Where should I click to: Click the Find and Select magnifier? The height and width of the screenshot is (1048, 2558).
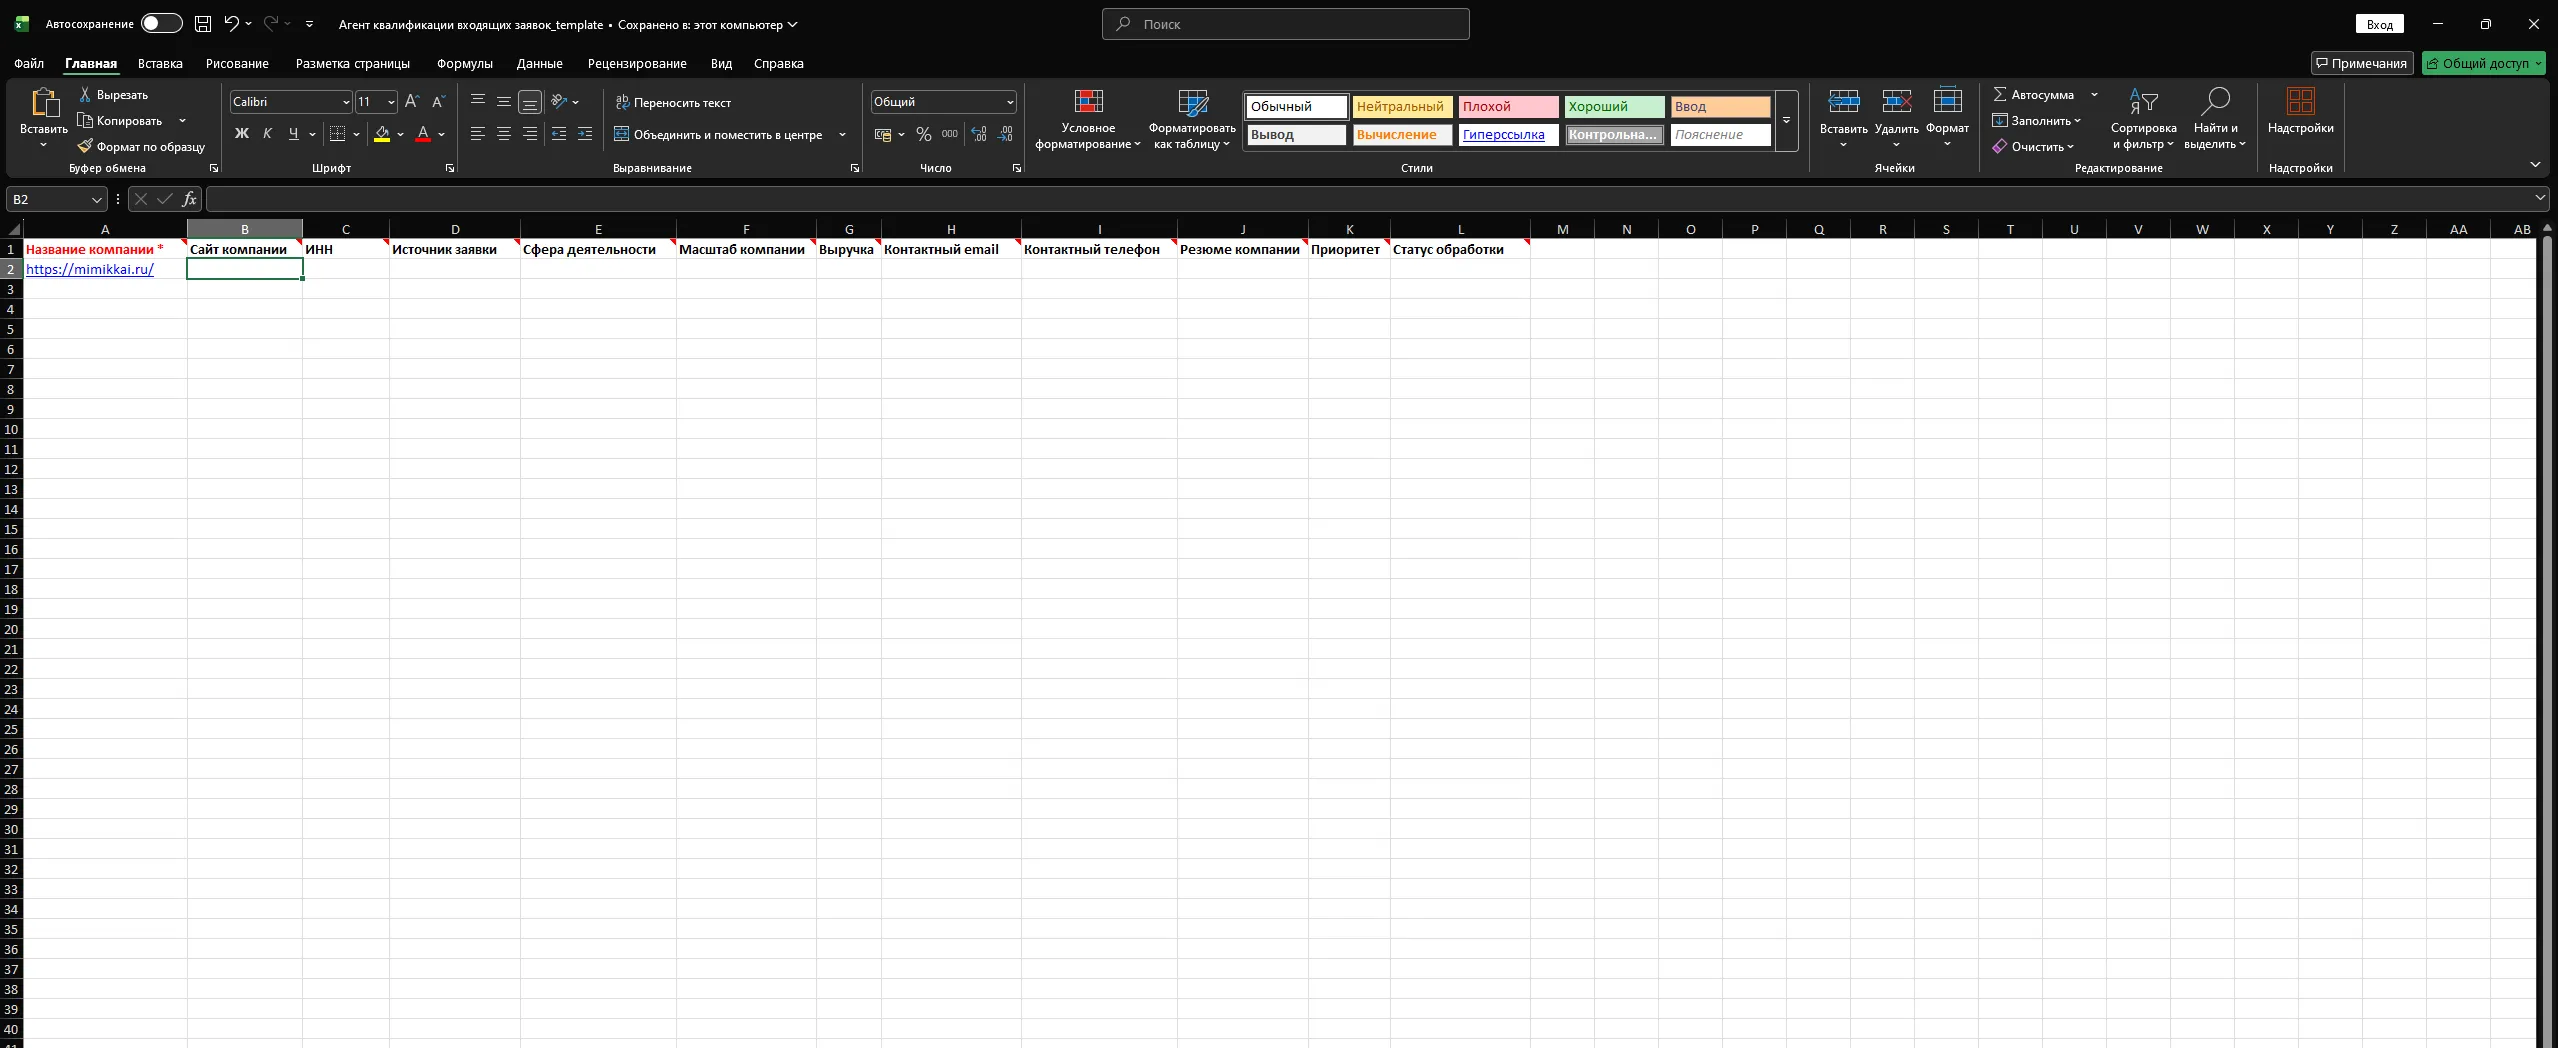pos(2214,102)
